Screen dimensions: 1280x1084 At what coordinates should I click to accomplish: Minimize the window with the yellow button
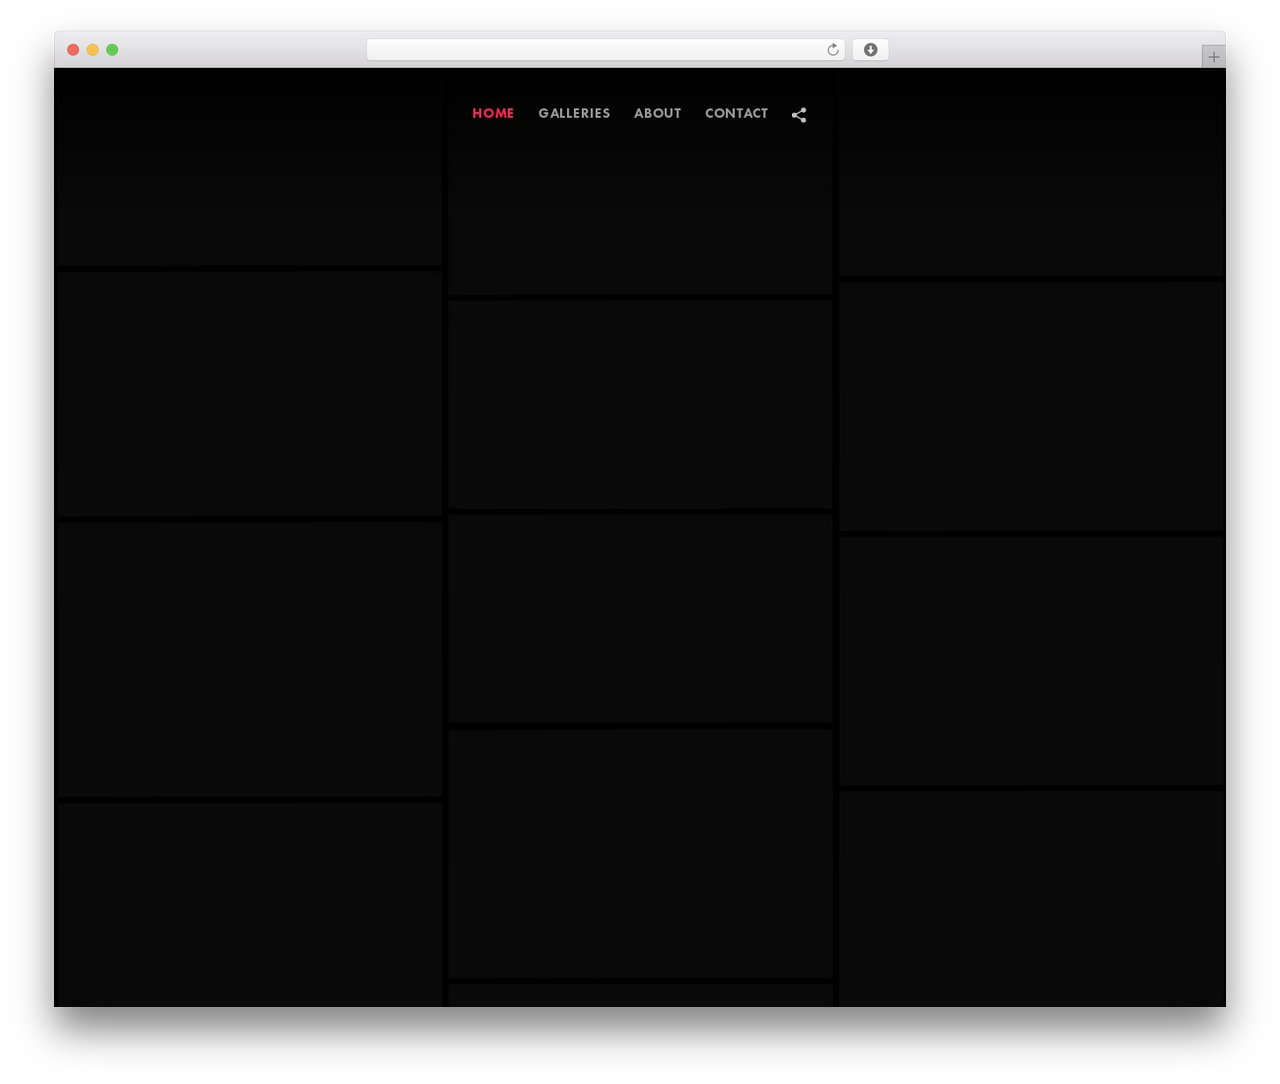tap(93, 50)
